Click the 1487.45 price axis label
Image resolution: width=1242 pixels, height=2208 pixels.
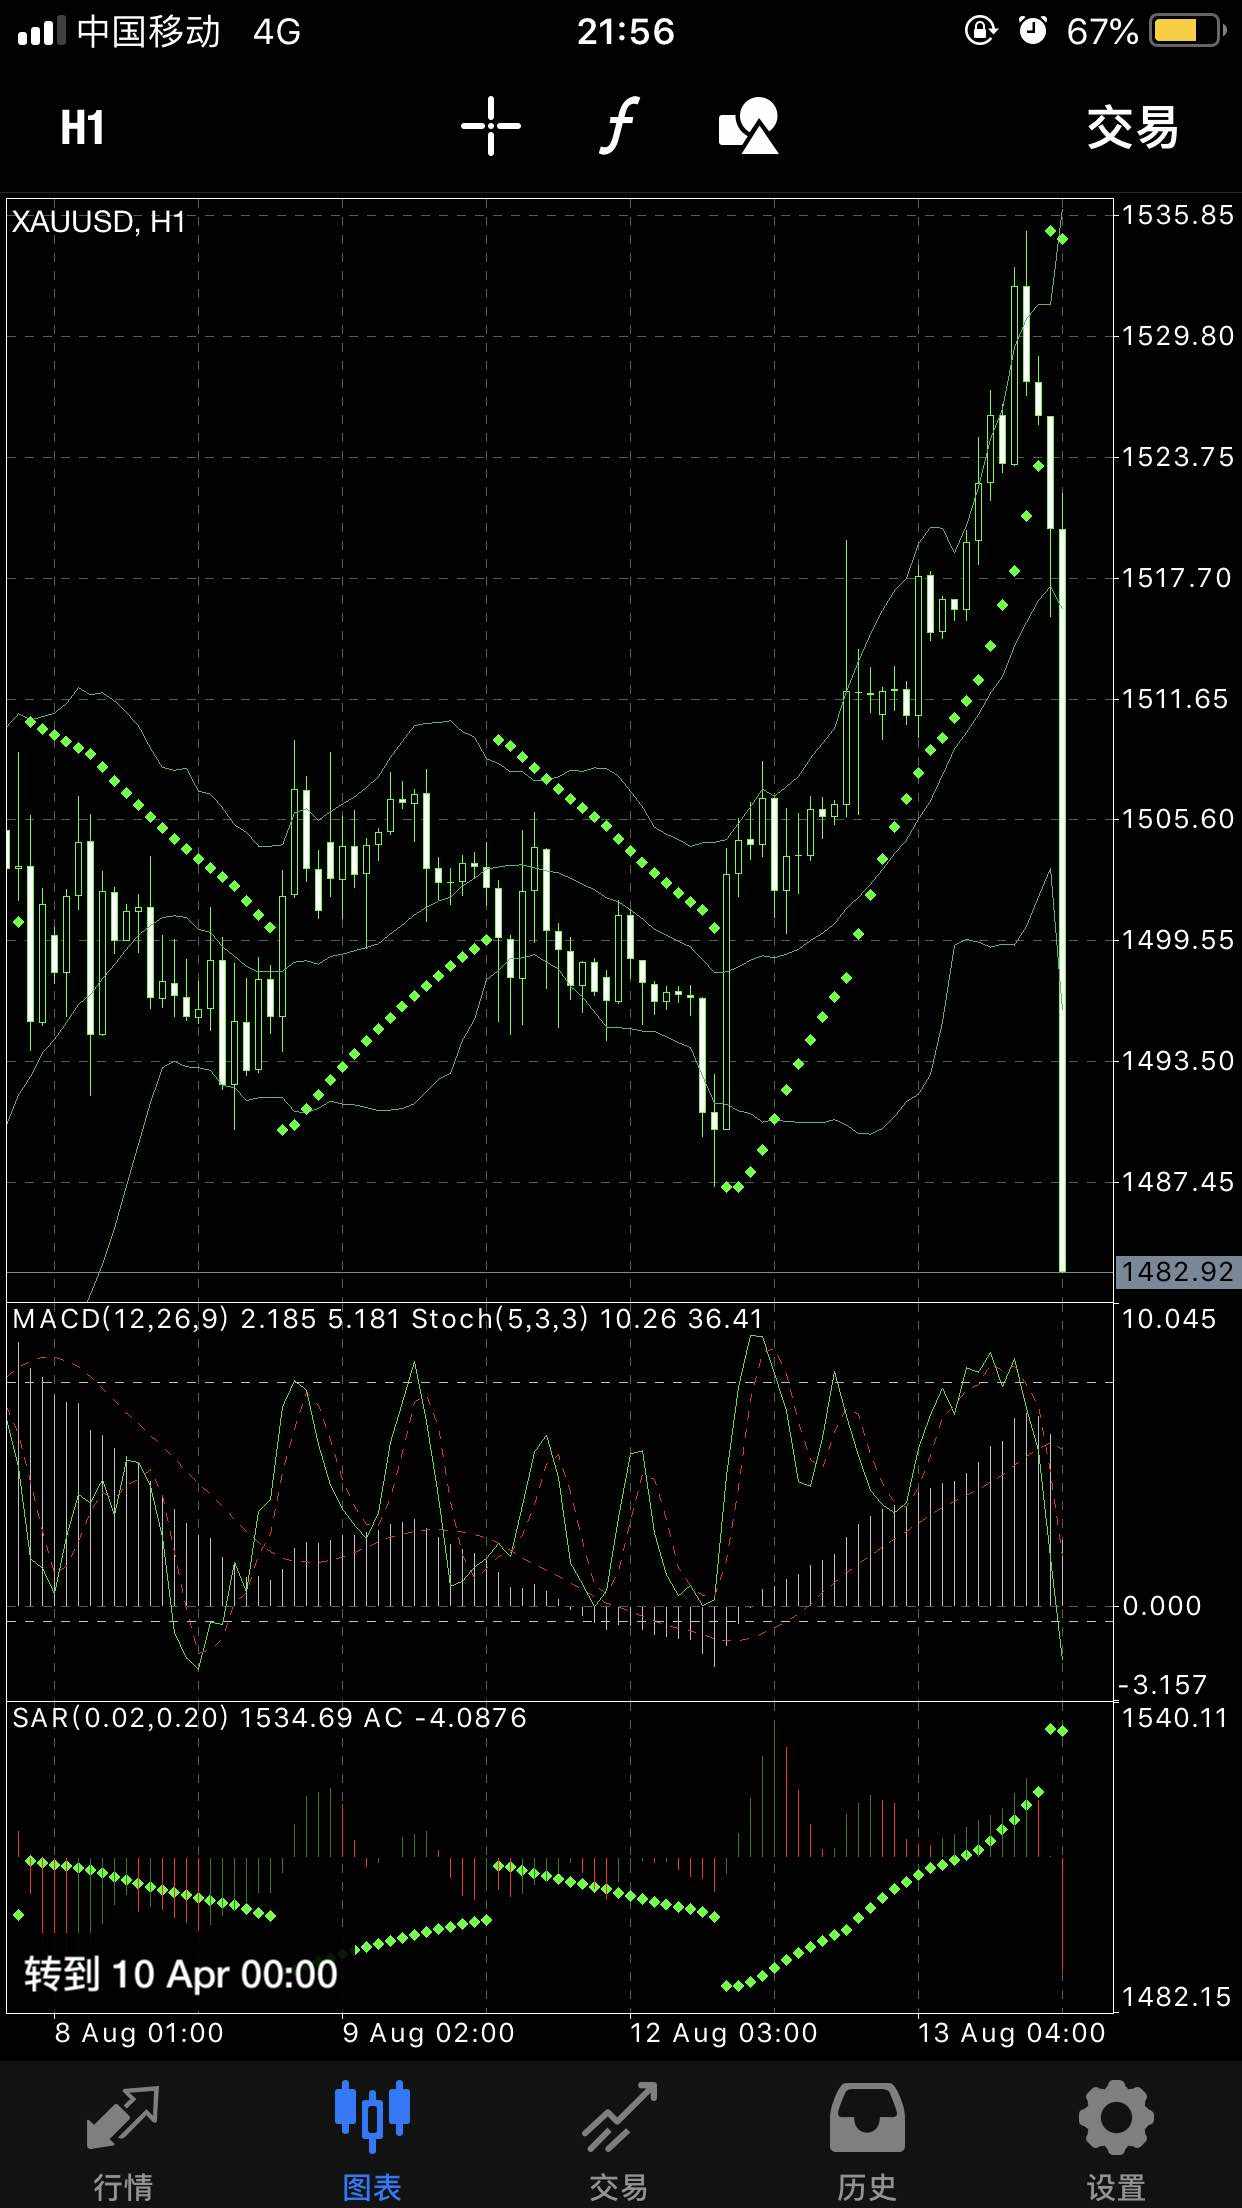pos(1178,1182)
